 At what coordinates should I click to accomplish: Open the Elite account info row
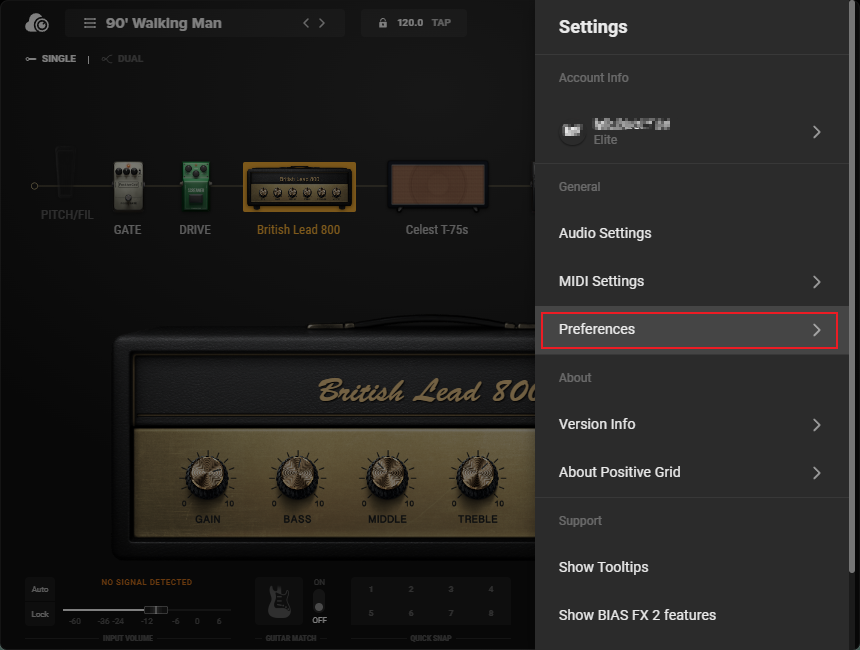[x=692, y=132]
